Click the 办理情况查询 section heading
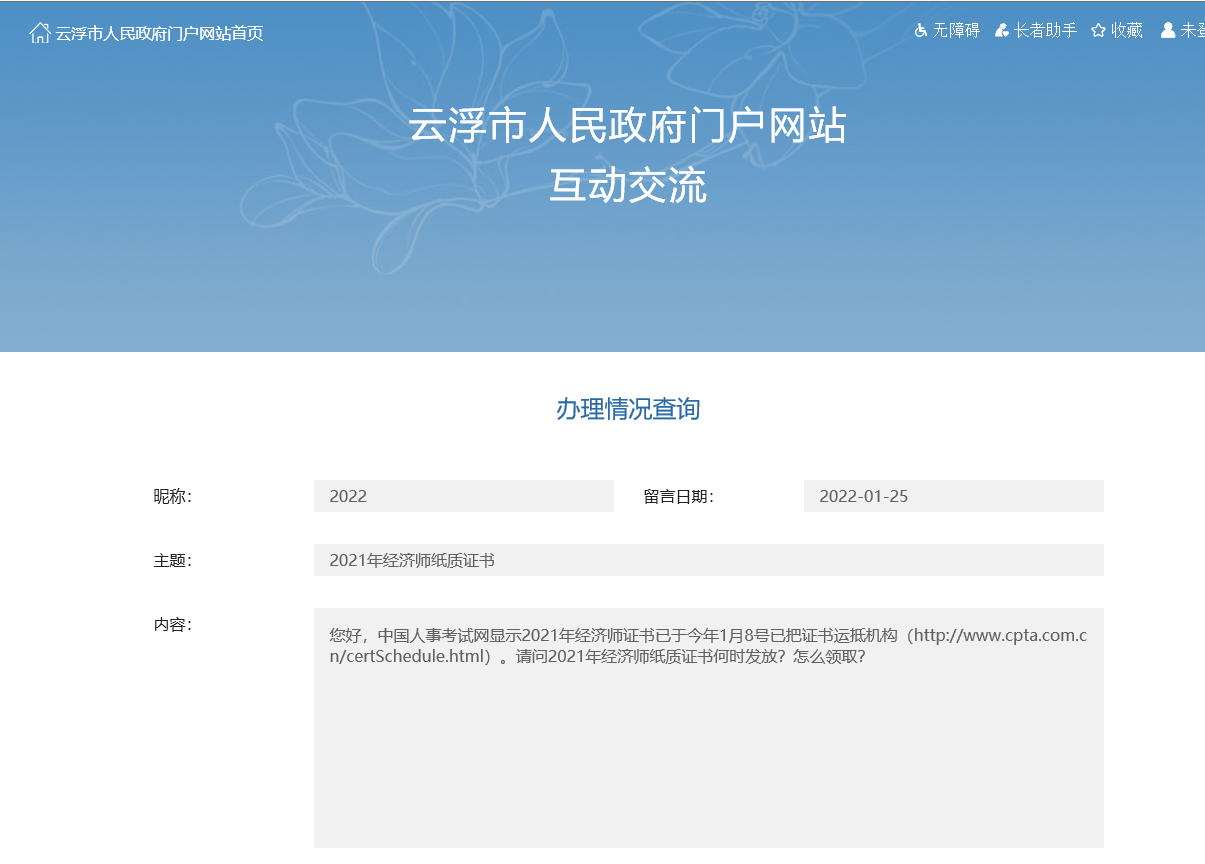The image size is (1205, 864). 627,409
